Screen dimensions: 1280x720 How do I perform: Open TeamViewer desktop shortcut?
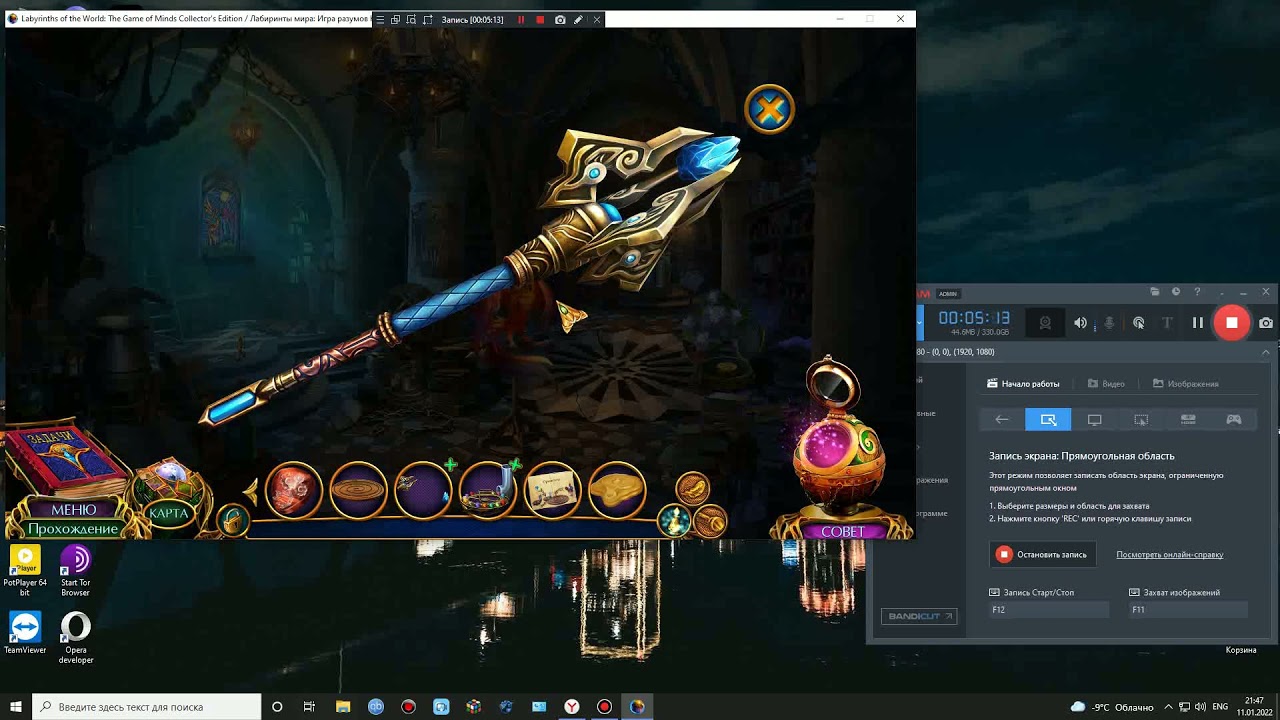click(x=25, y=633)
